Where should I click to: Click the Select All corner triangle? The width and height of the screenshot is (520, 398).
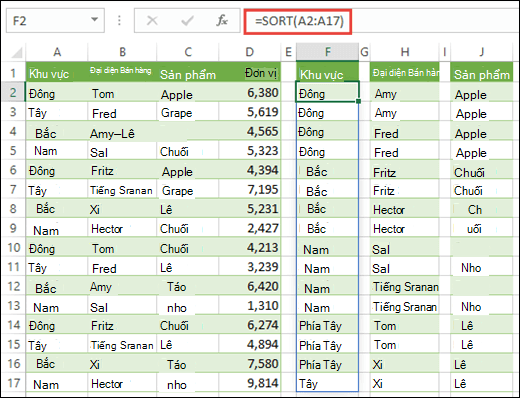click(17, 52)
